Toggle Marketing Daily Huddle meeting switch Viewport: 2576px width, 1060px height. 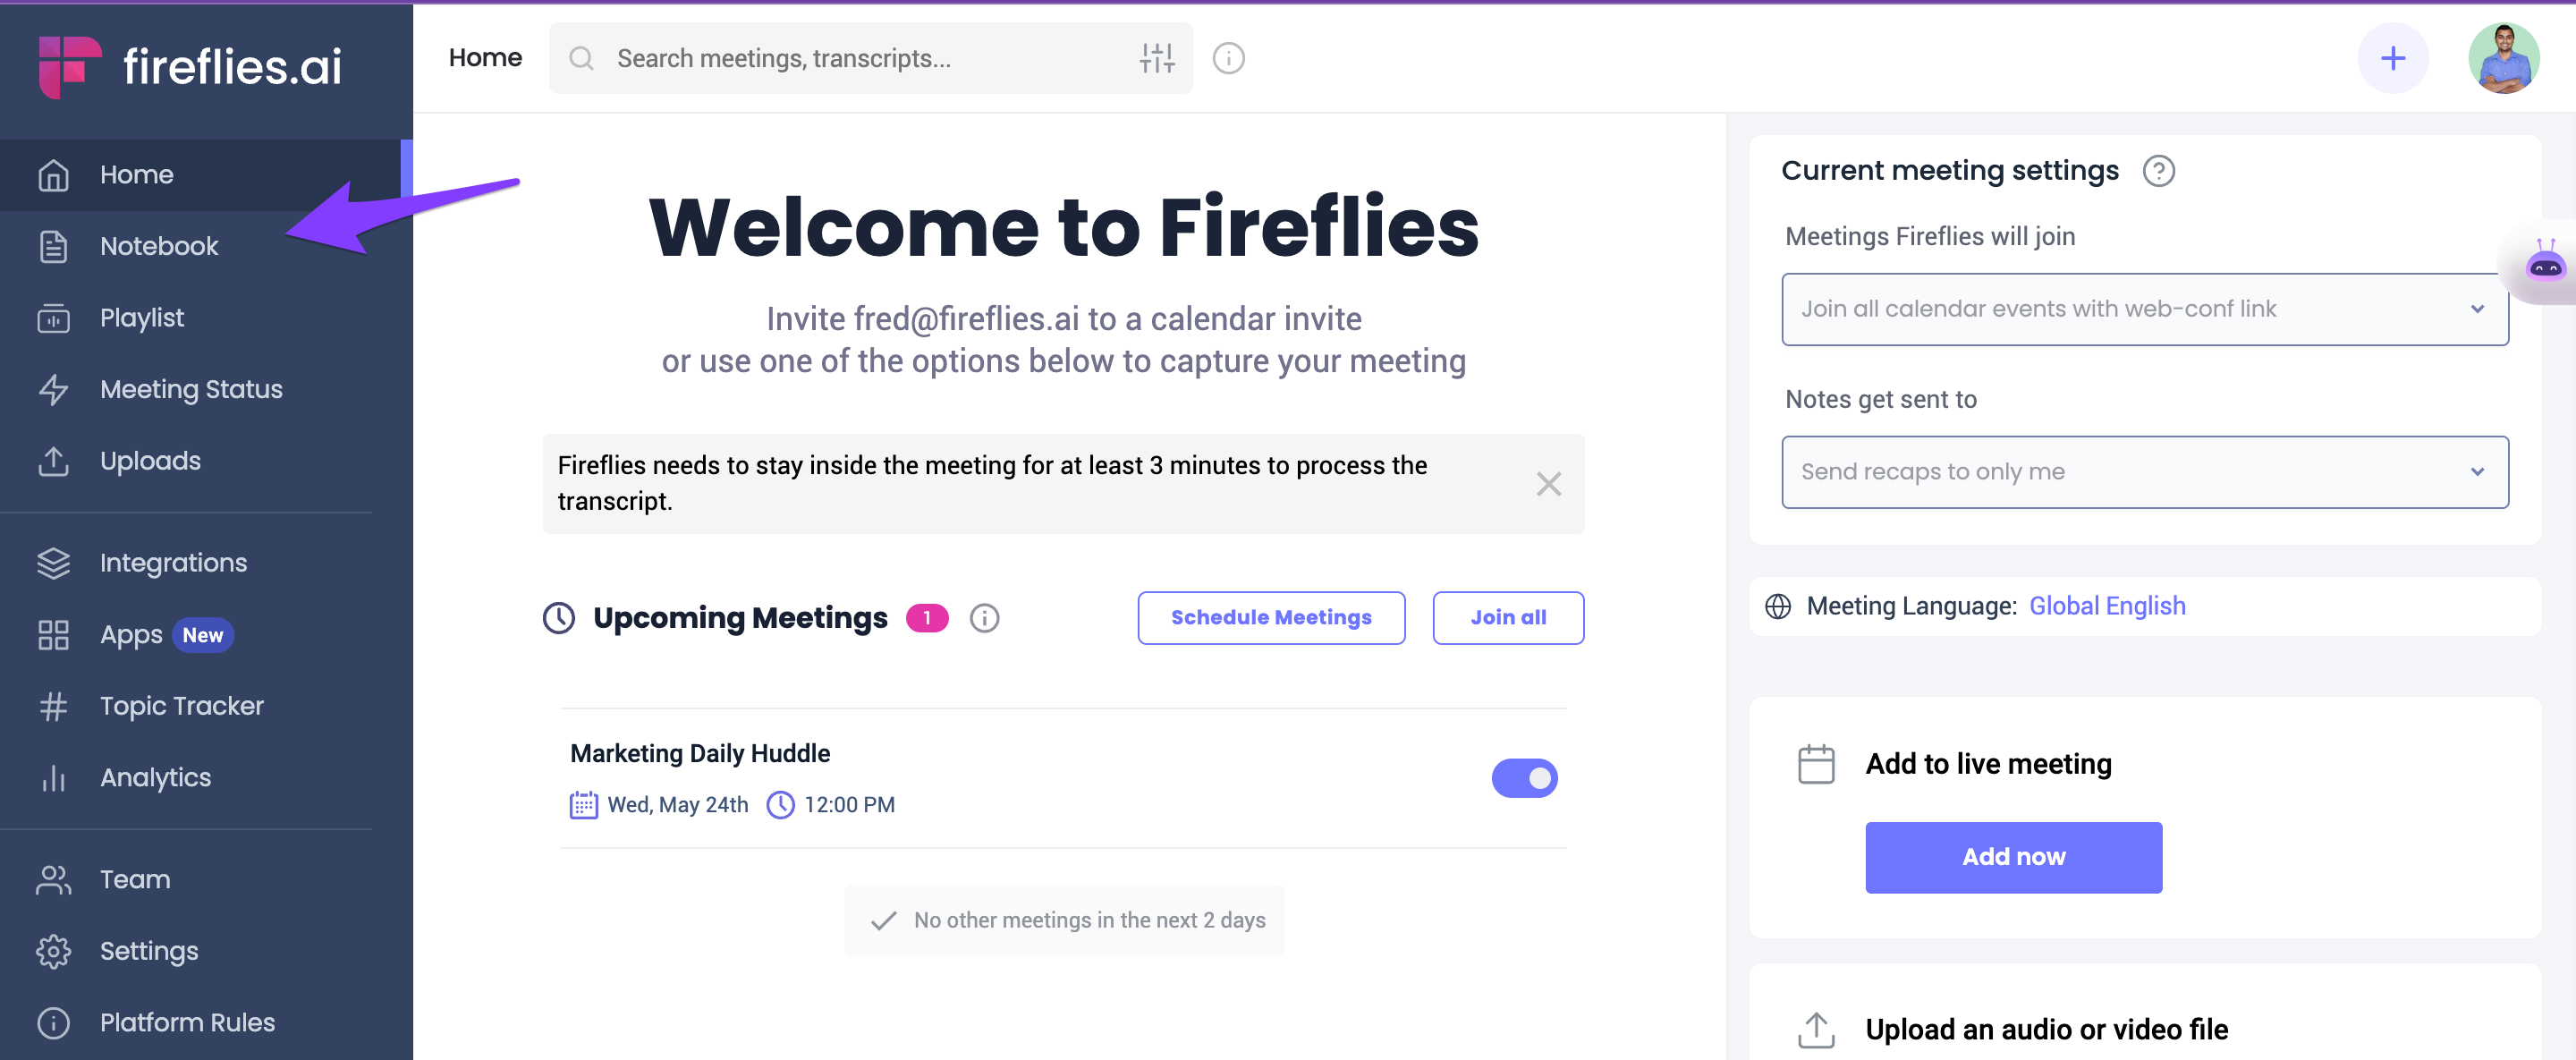click(1524, 778)
